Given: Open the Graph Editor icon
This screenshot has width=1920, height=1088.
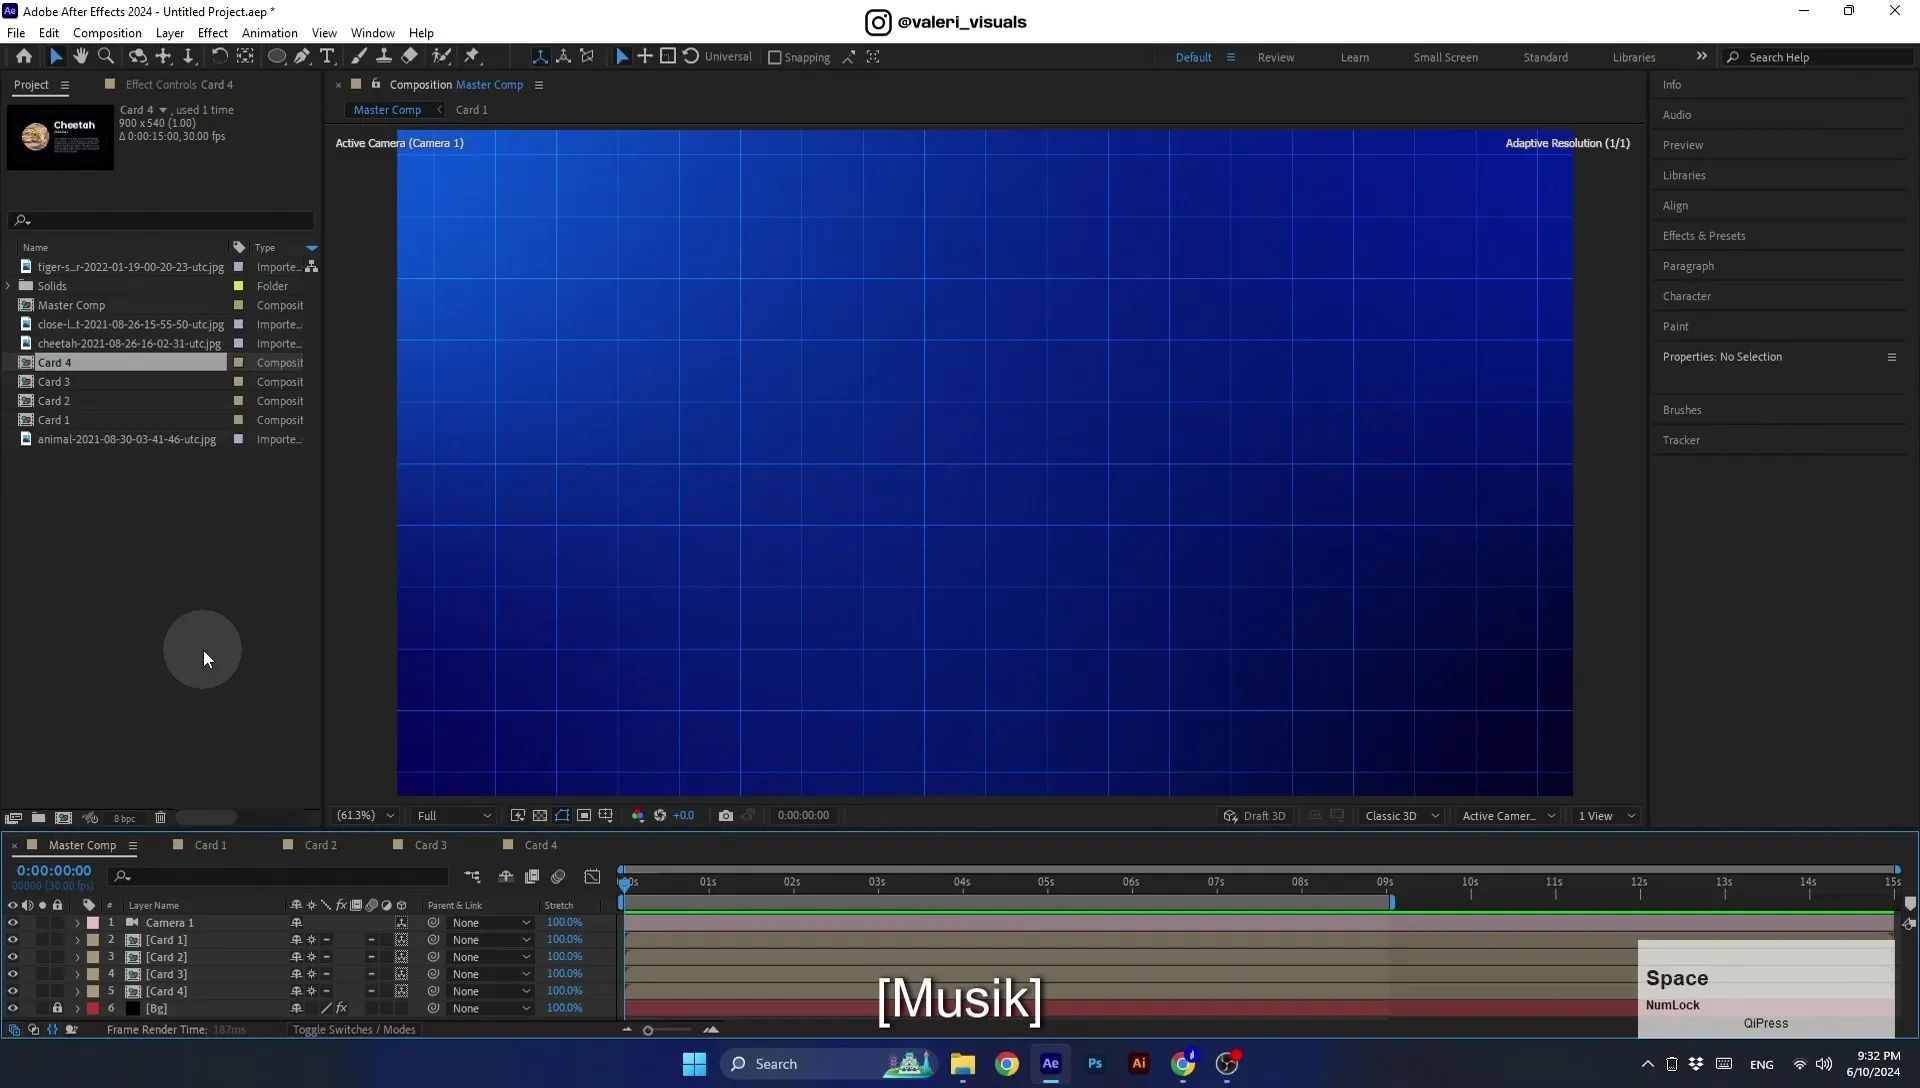Looking at the screenshot, I should click(593, 877).
